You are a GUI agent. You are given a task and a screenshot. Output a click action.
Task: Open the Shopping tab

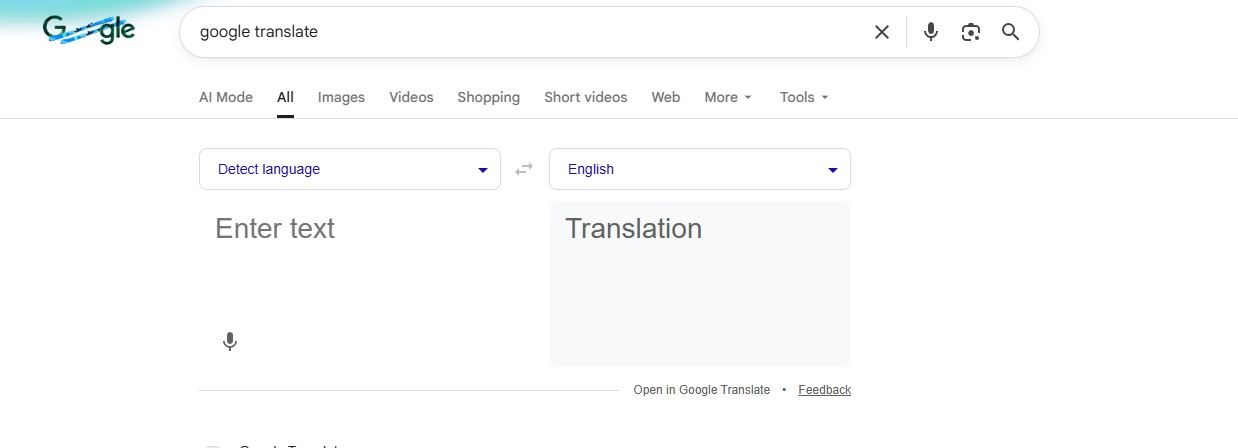(x=488, y=97)
